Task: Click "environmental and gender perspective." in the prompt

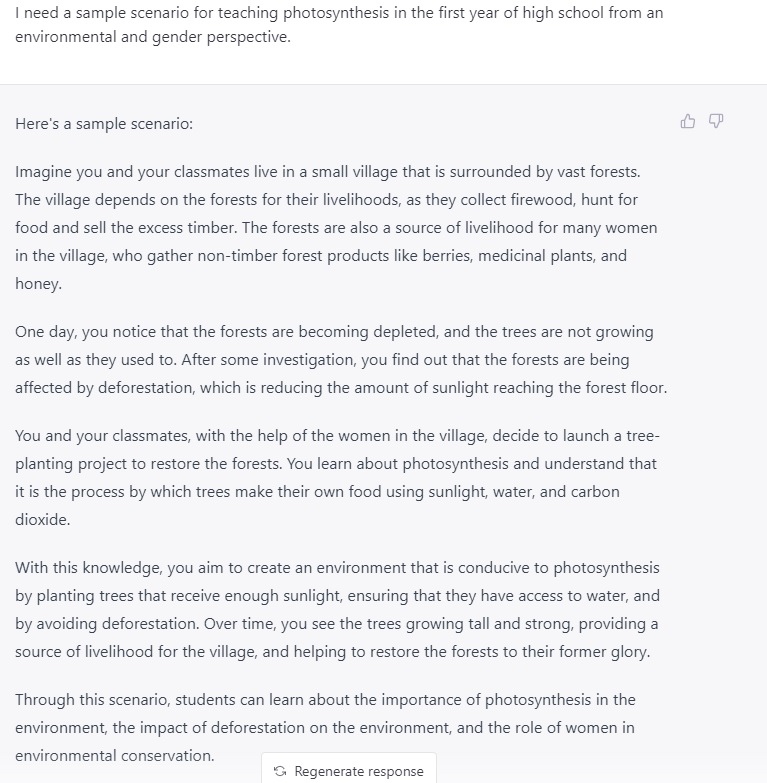Action: 153,42
